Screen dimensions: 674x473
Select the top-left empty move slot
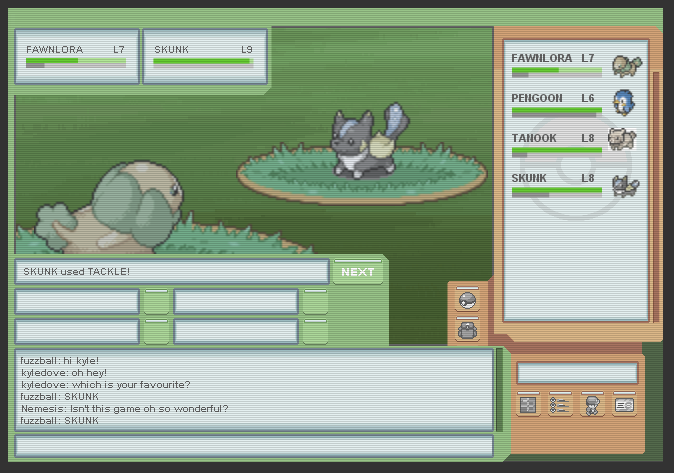click(x=77, y=301)
